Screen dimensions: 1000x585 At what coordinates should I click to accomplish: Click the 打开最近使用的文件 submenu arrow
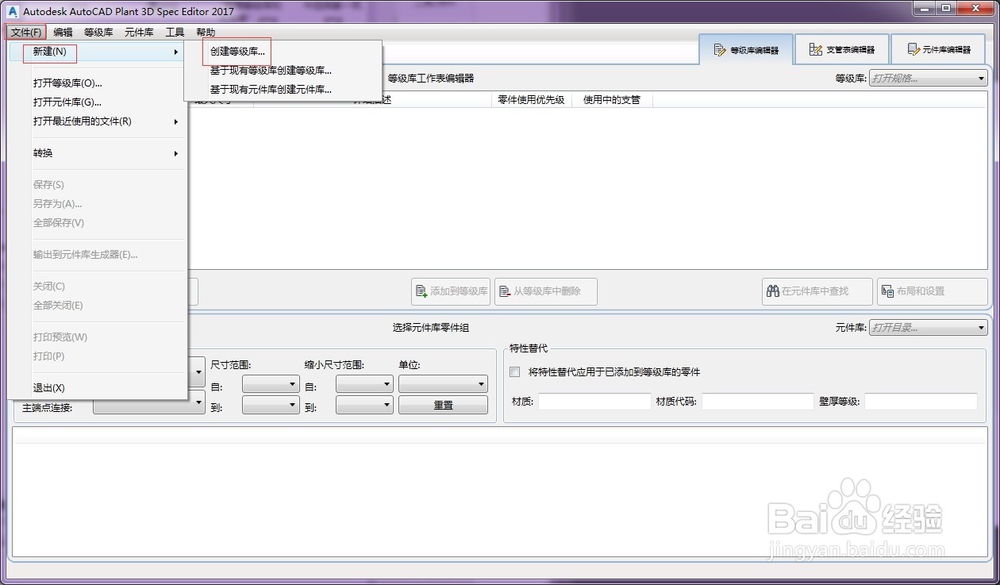coord(175,122)
